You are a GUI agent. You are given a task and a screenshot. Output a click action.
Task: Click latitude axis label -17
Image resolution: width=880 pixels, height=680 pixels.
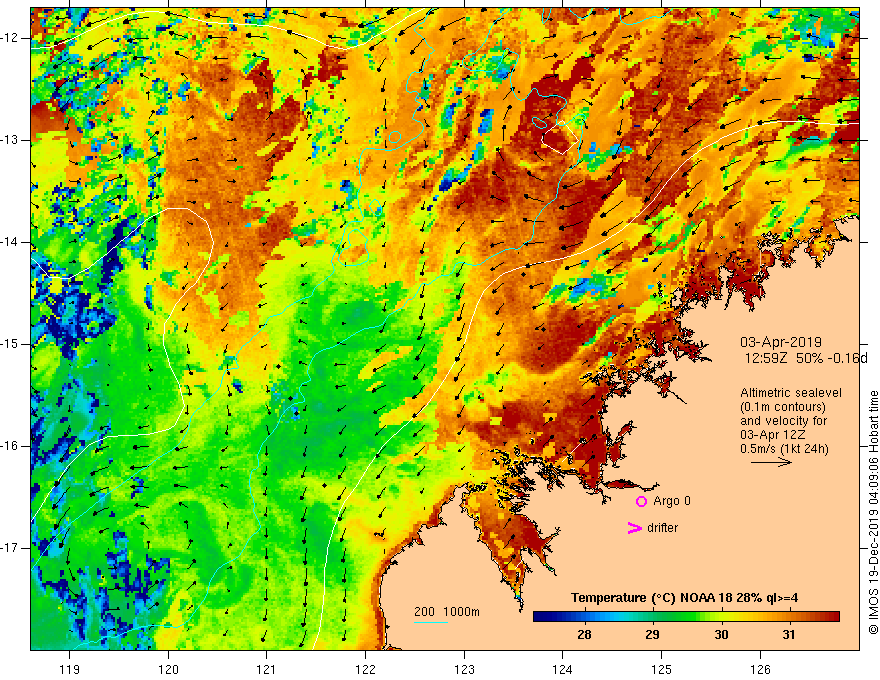point(11,548)
